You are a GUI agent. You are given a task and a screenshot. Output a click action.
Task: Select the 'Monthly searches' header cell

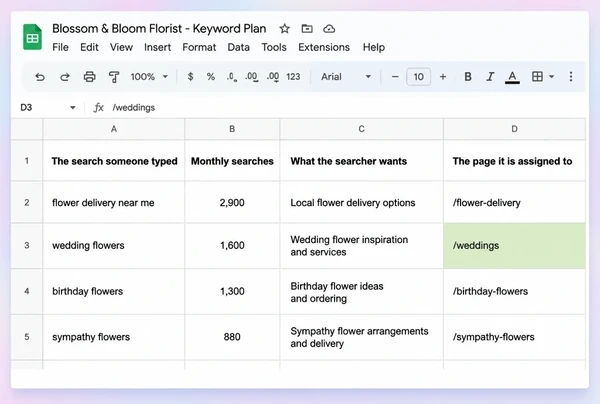pos(232,161)
